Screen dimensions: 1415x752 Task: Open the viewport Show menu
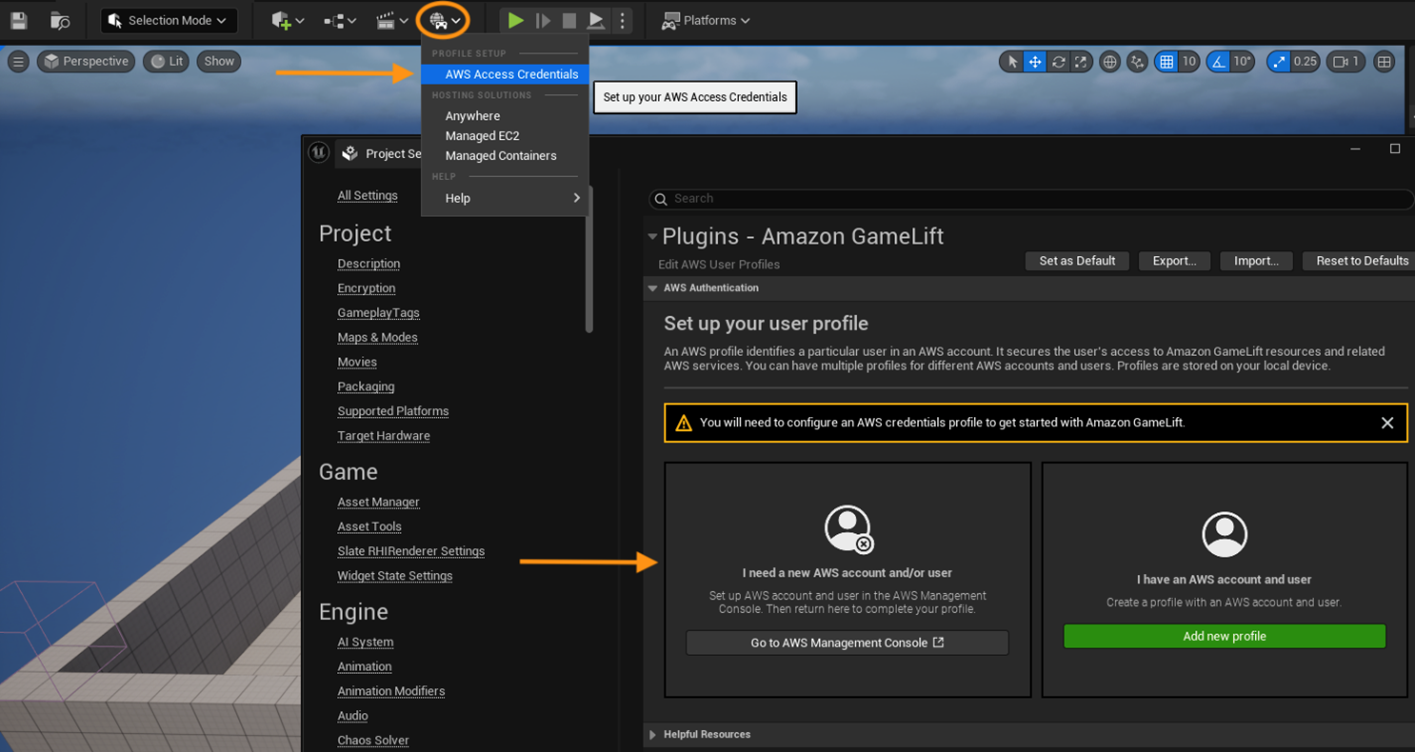coord(219,61)
